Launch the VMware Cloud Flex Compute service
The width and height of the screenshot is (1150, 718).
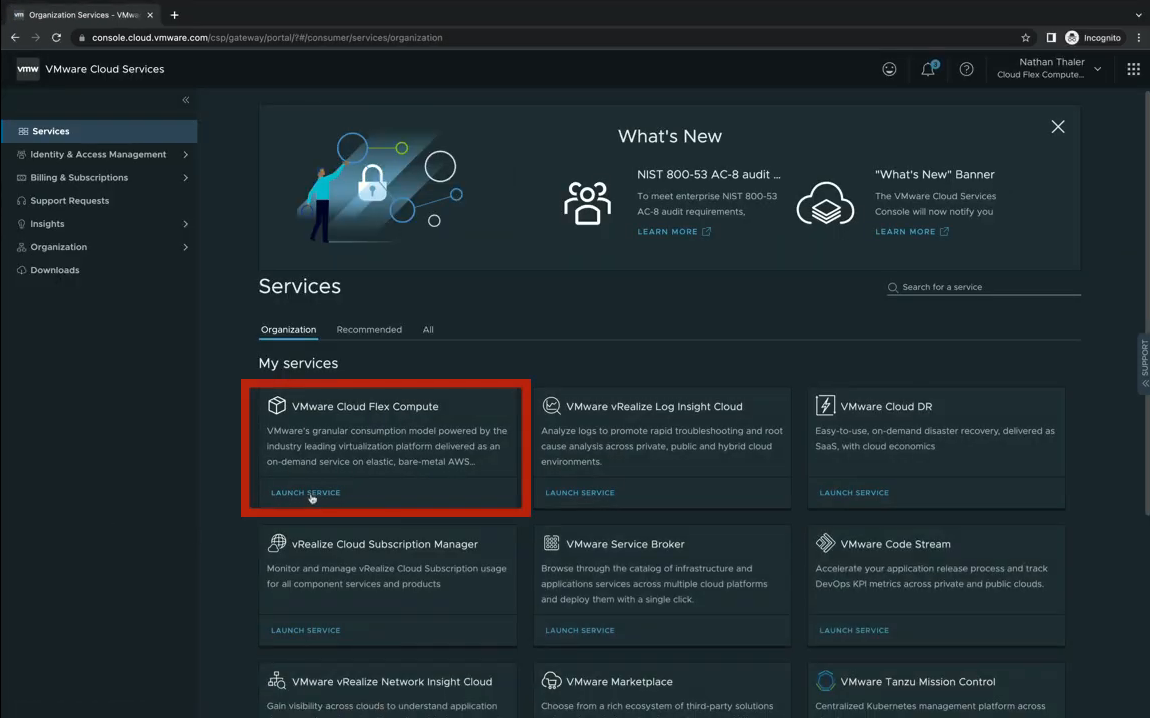coord(305,493)
